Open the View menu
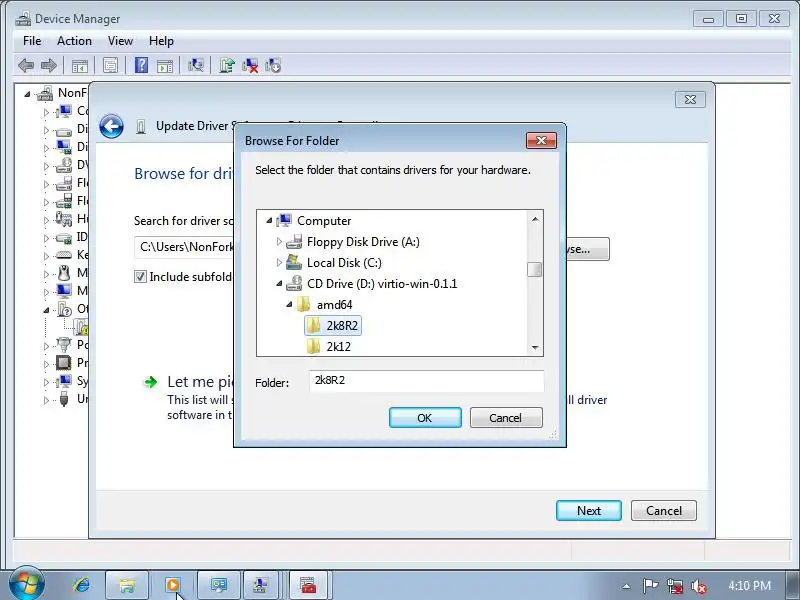 click(x=120, y=41)
